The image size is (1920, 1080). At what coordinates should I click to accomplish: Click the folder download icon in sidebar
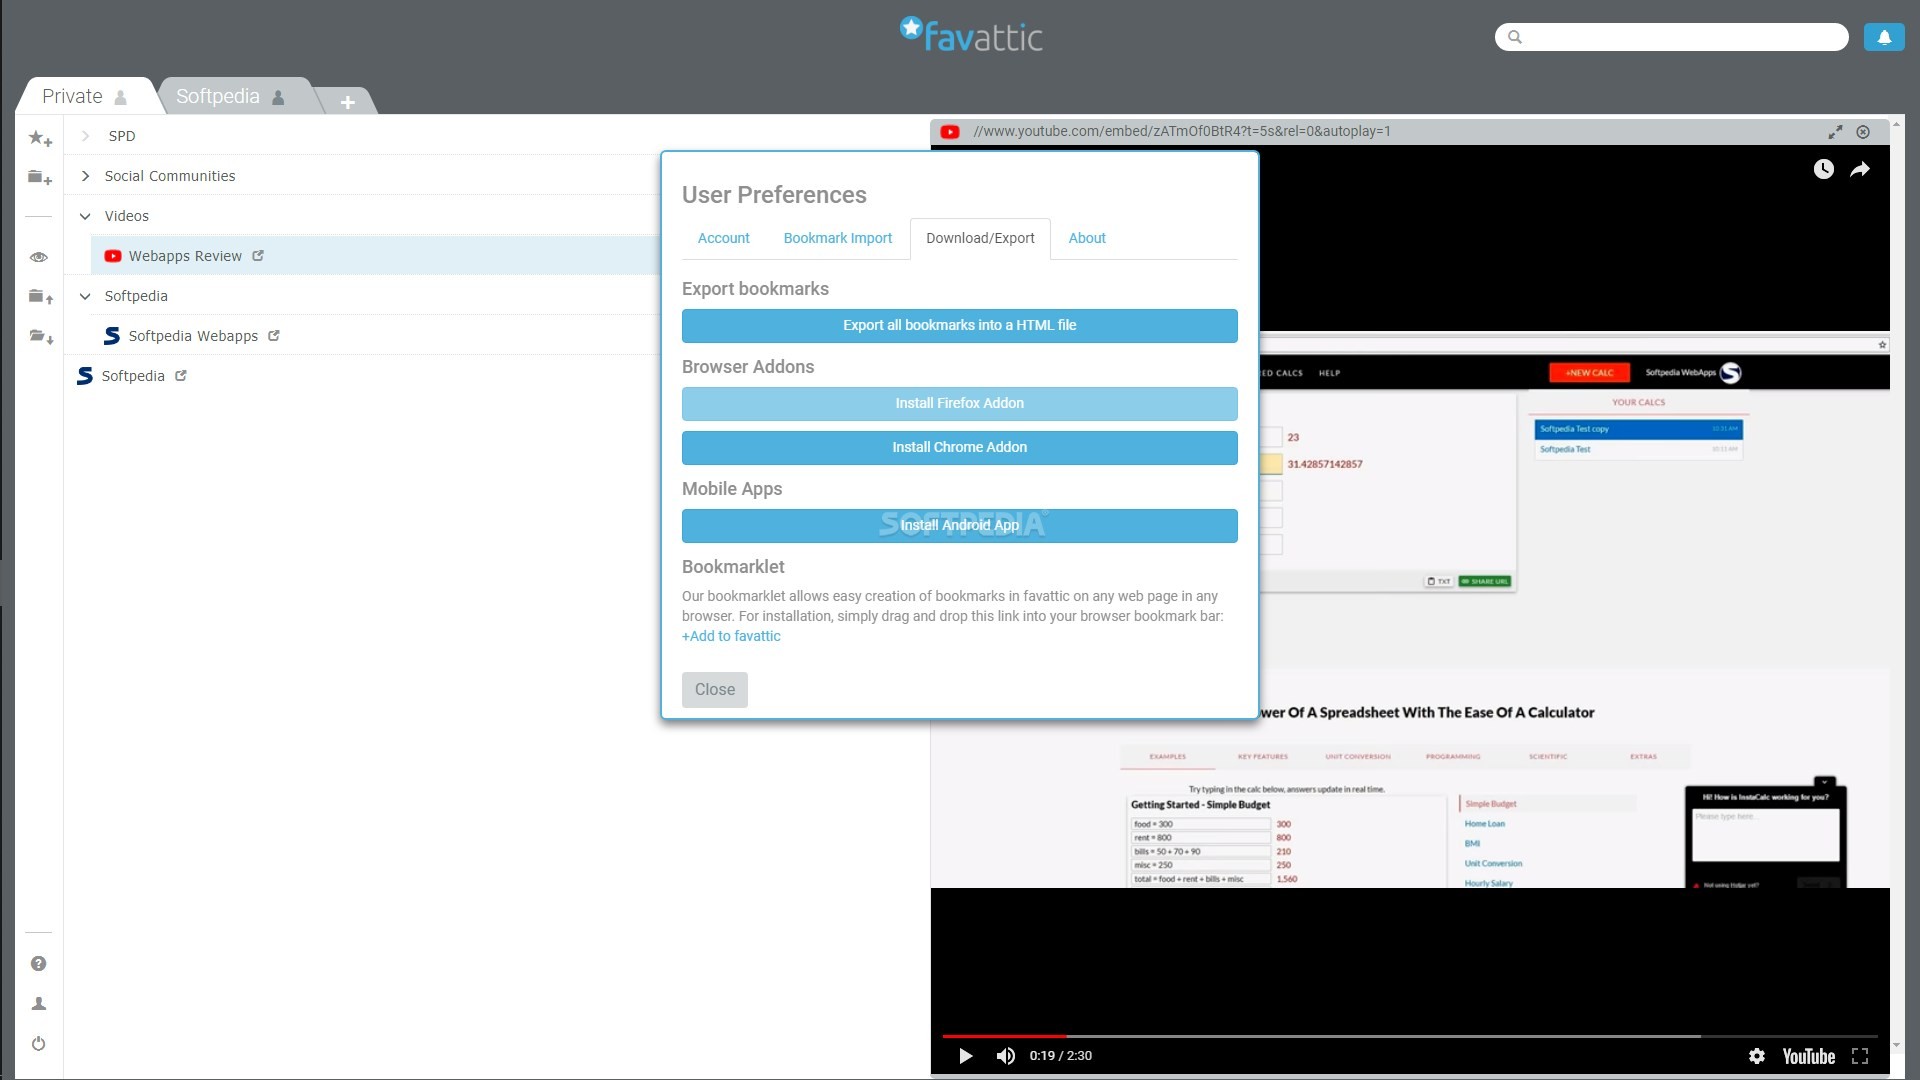40,336
